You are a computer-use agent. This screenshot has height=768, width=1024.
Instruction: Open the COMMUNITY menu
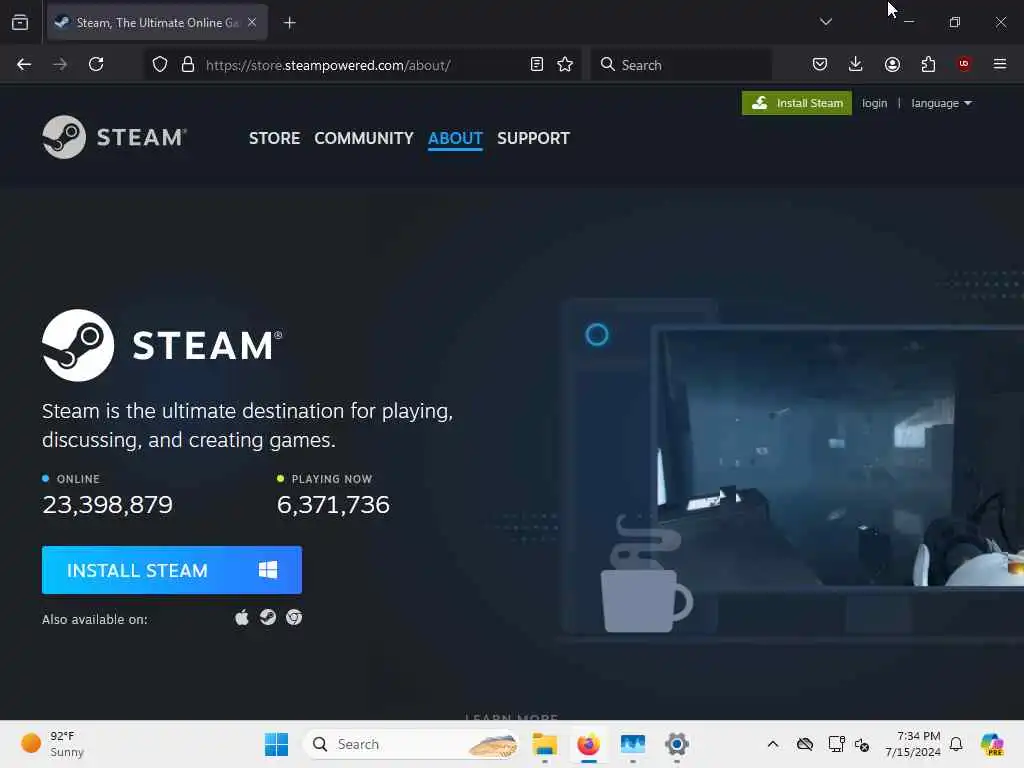click(364, 138)
